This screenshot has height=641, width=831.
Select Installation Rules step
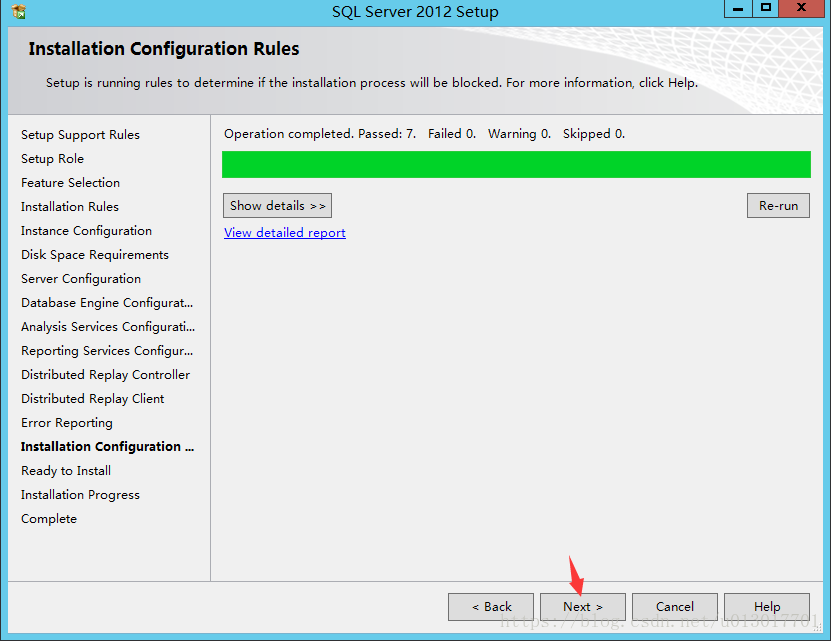(x=70, y=207)
